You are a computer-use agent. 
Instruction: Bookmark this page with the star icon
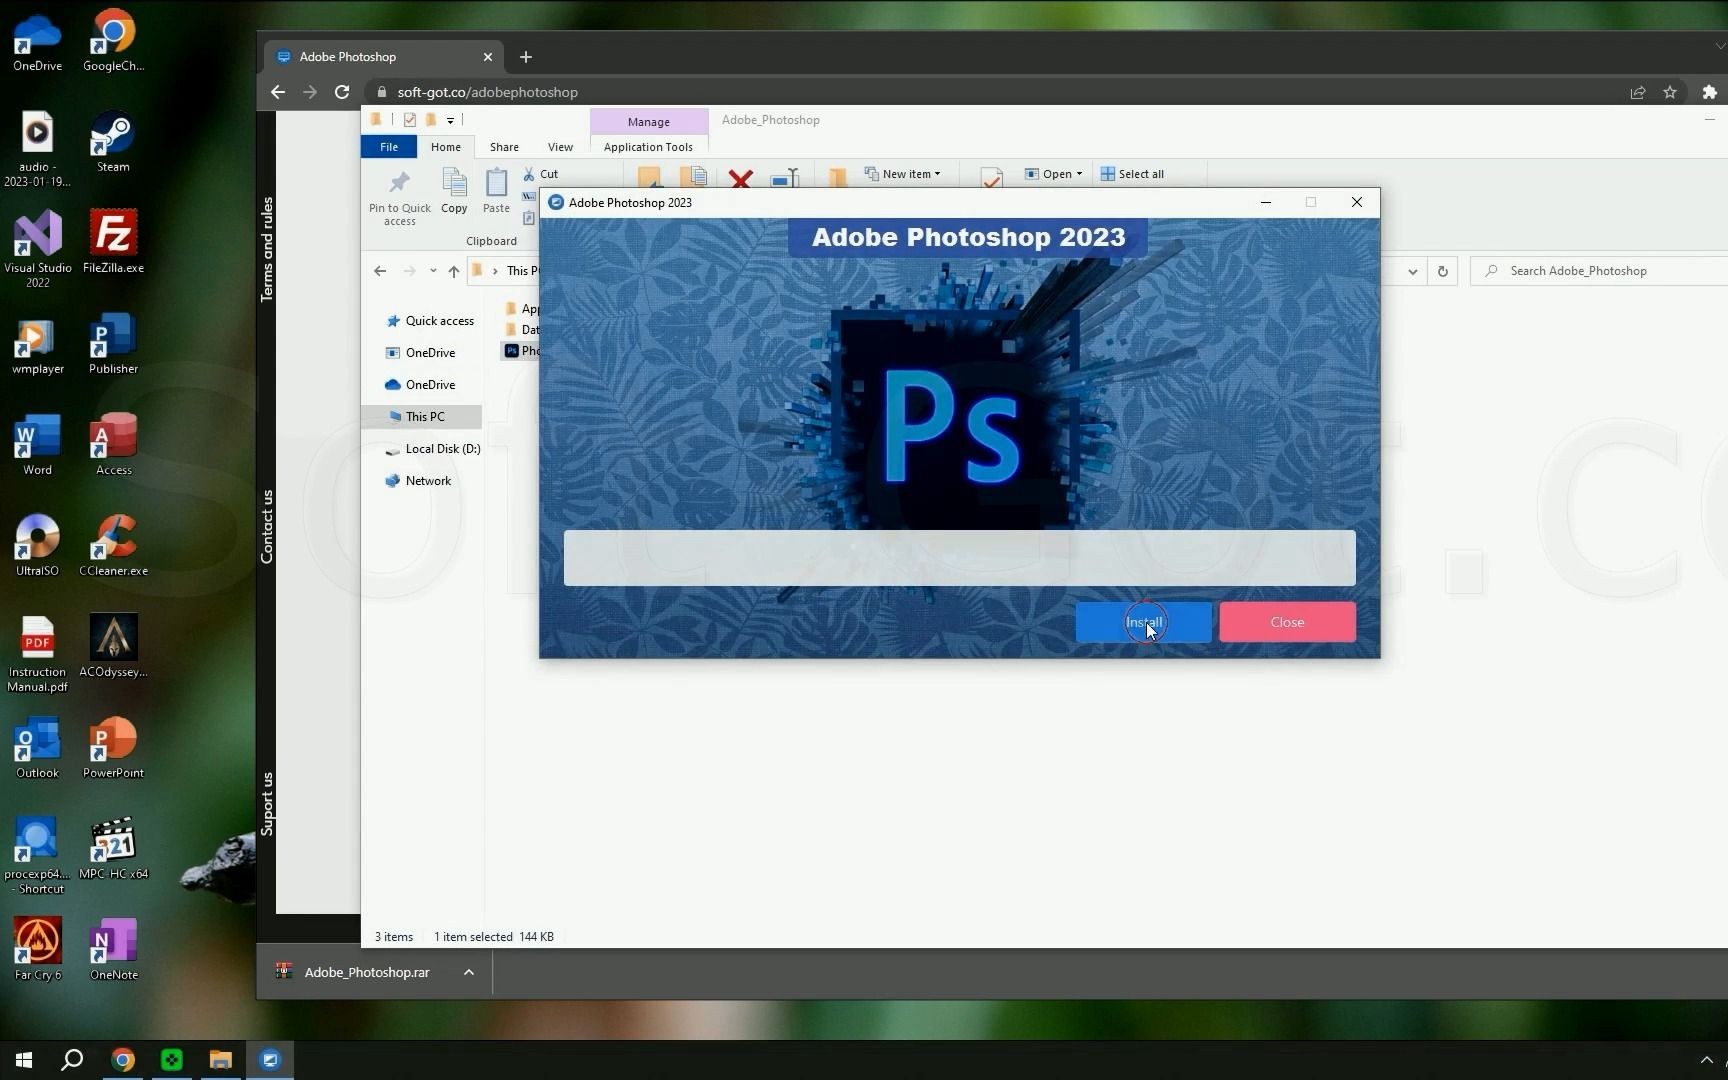(1669, 92)
